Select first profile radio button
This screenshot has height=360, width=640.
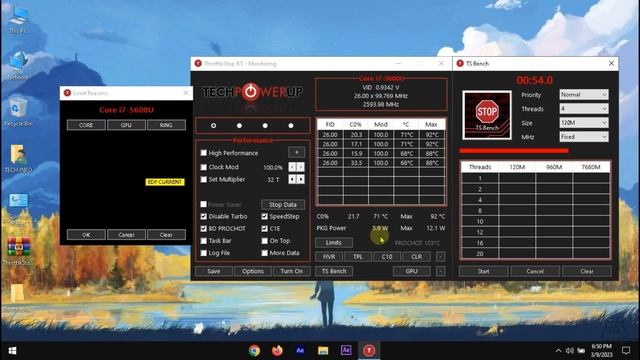point(213,126)
